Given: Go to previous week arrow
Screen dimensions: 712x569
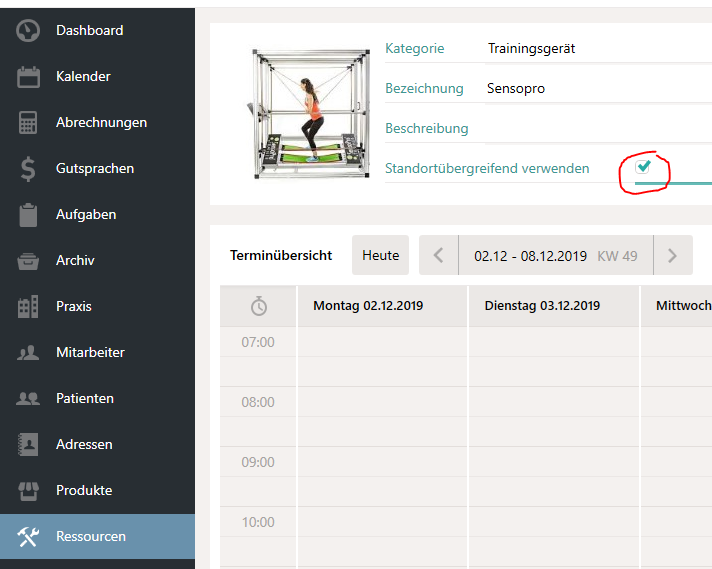Looking at the screenshot, I should [439, 255].
